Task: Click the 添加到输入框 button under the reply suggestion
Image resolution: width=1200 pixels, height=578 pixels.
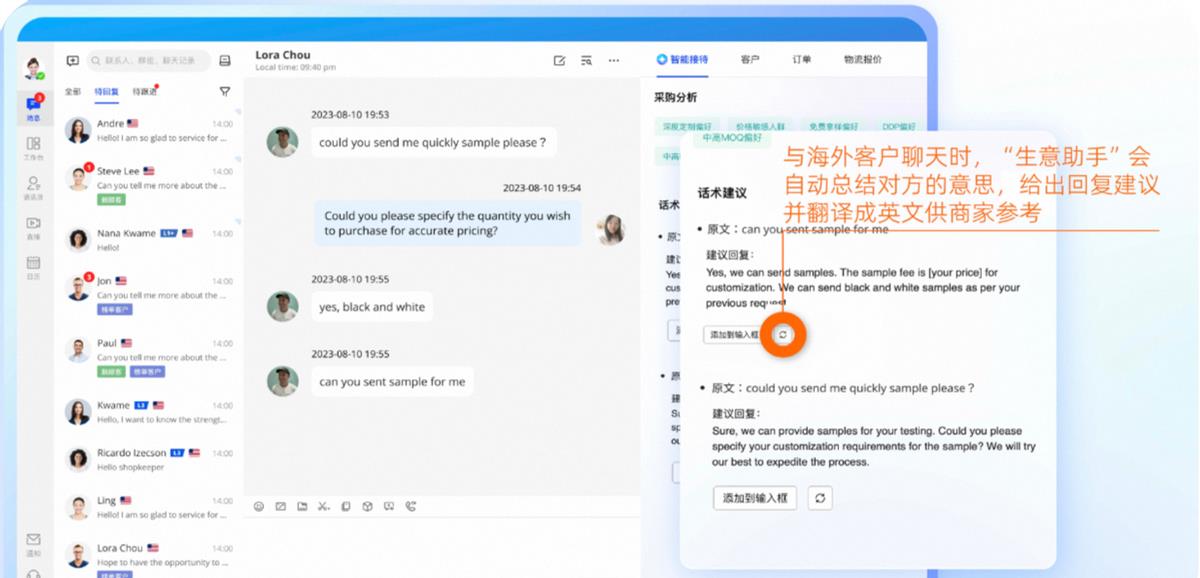Action: pyautogui.click(x=754, y=497)
